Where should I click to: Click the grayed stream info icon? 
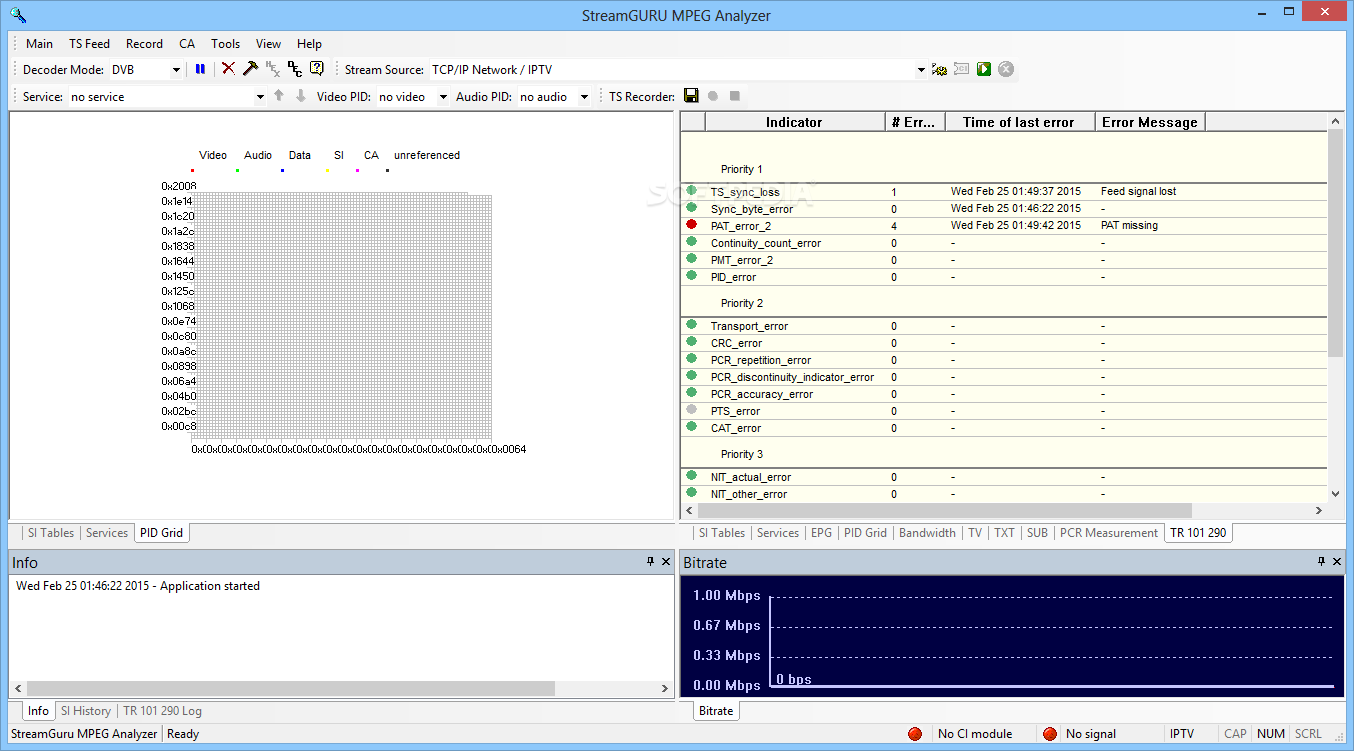[962, 69]
